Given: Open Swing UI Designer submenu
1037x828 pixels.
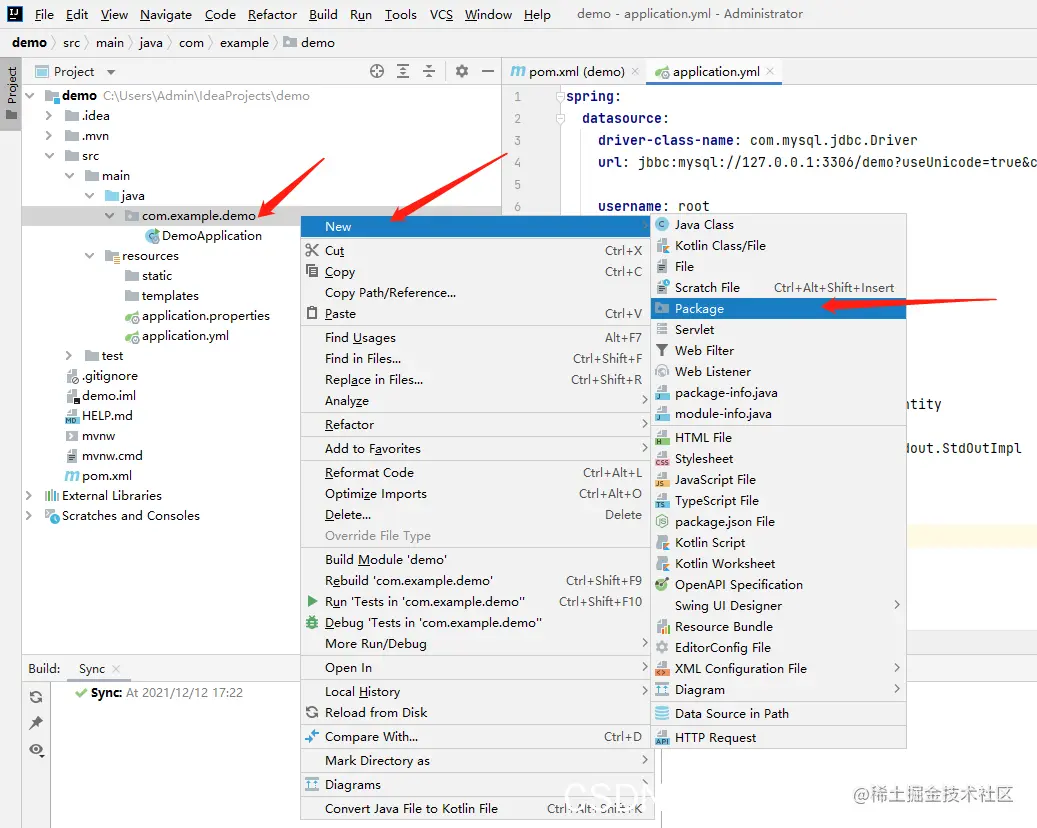Looking at the screenshot, I should tap(778, 606).
